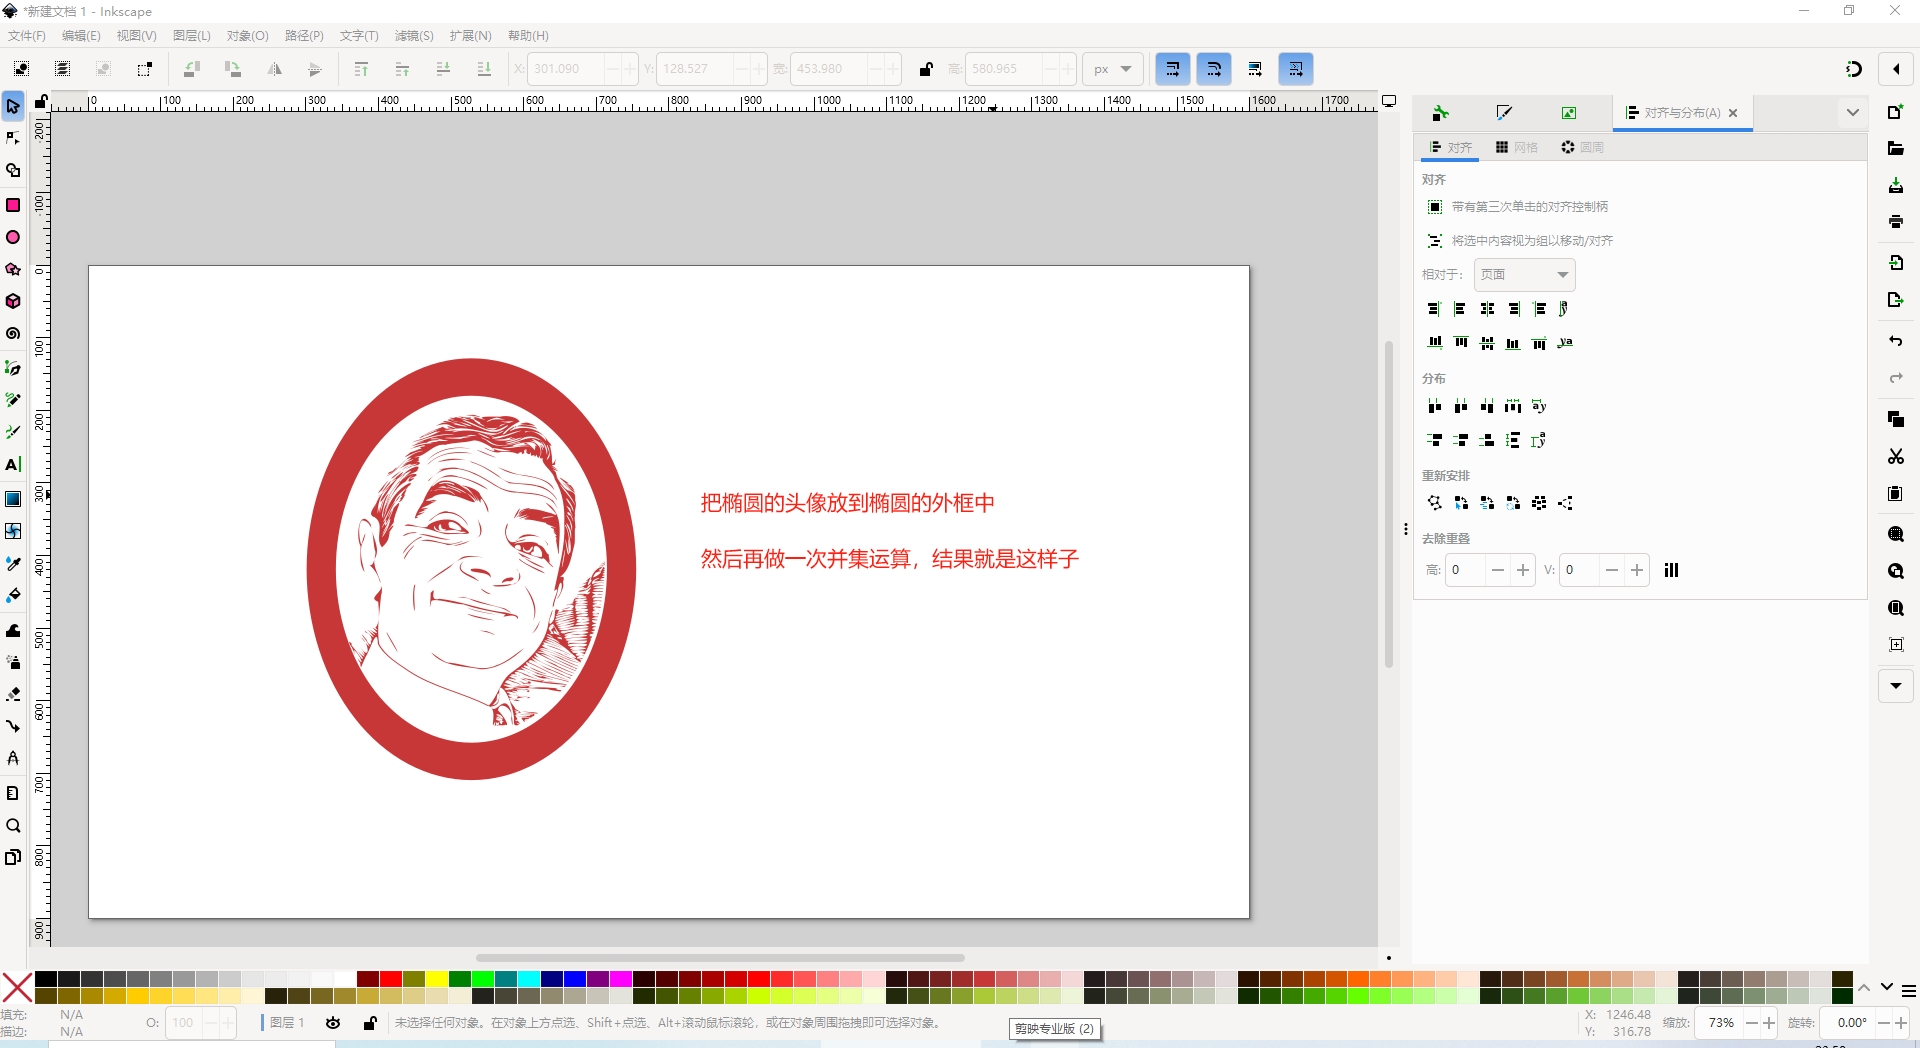Expand the dock panel chevron menu
The image size is (1920, 1048).
point(1852,113)
